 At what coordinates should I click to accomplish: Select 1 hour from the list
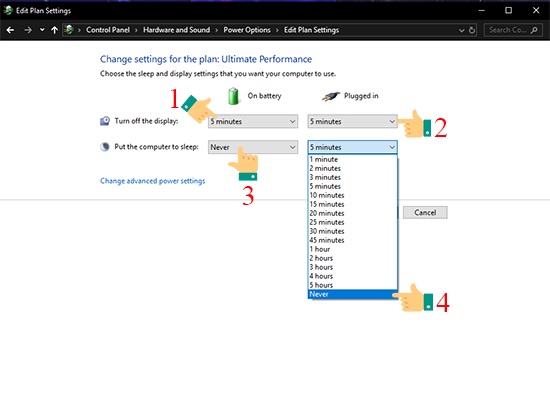[353, 249]
